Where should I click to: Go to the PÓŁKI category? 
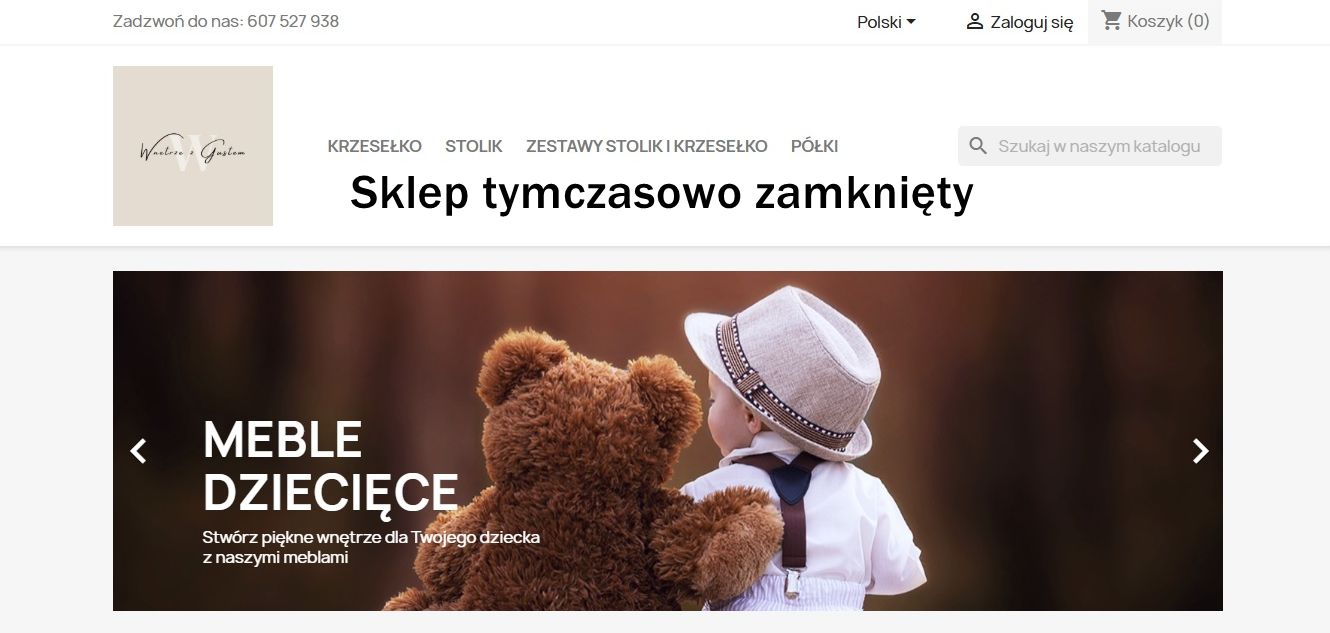(814, 146)
